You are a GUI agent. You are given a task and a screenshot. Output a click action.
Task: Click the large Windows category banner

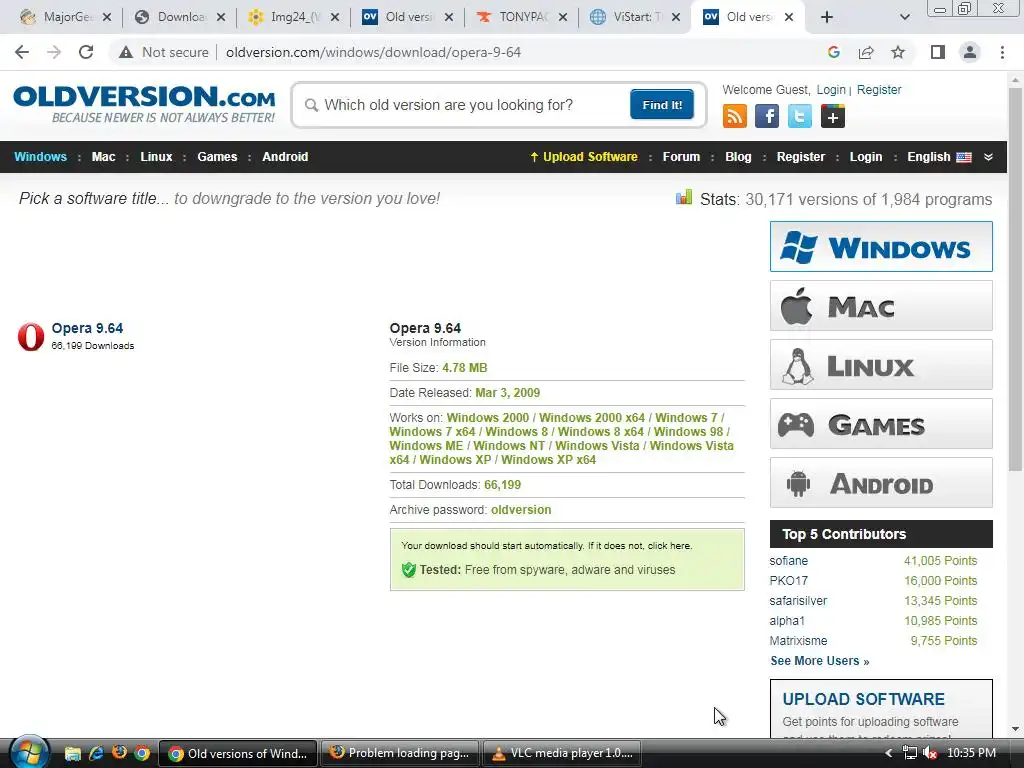pos(881,247)
